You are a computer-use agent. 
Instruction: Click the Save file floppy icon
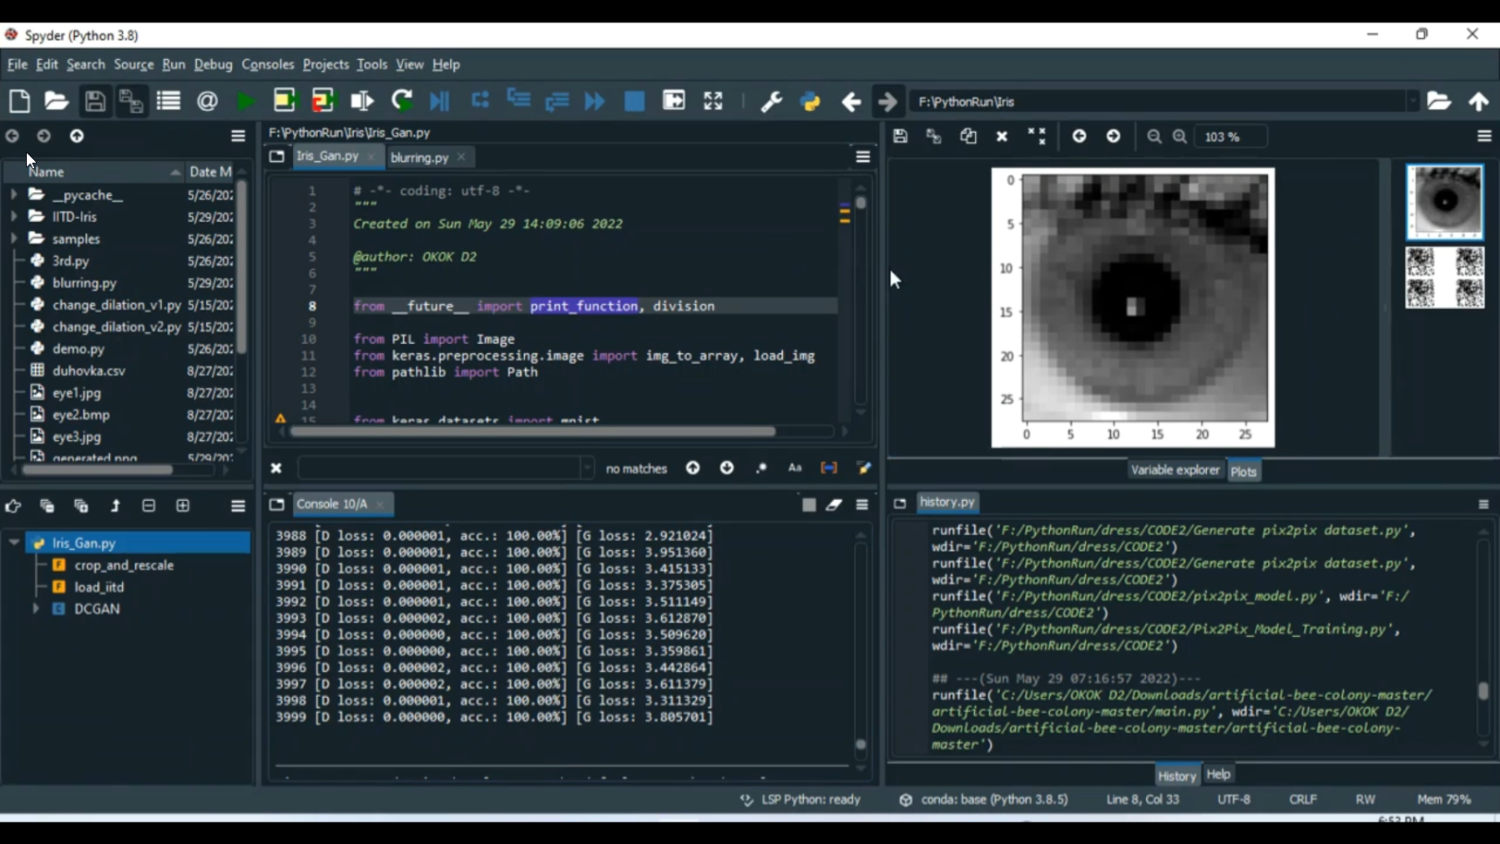(x=94, y=101)
